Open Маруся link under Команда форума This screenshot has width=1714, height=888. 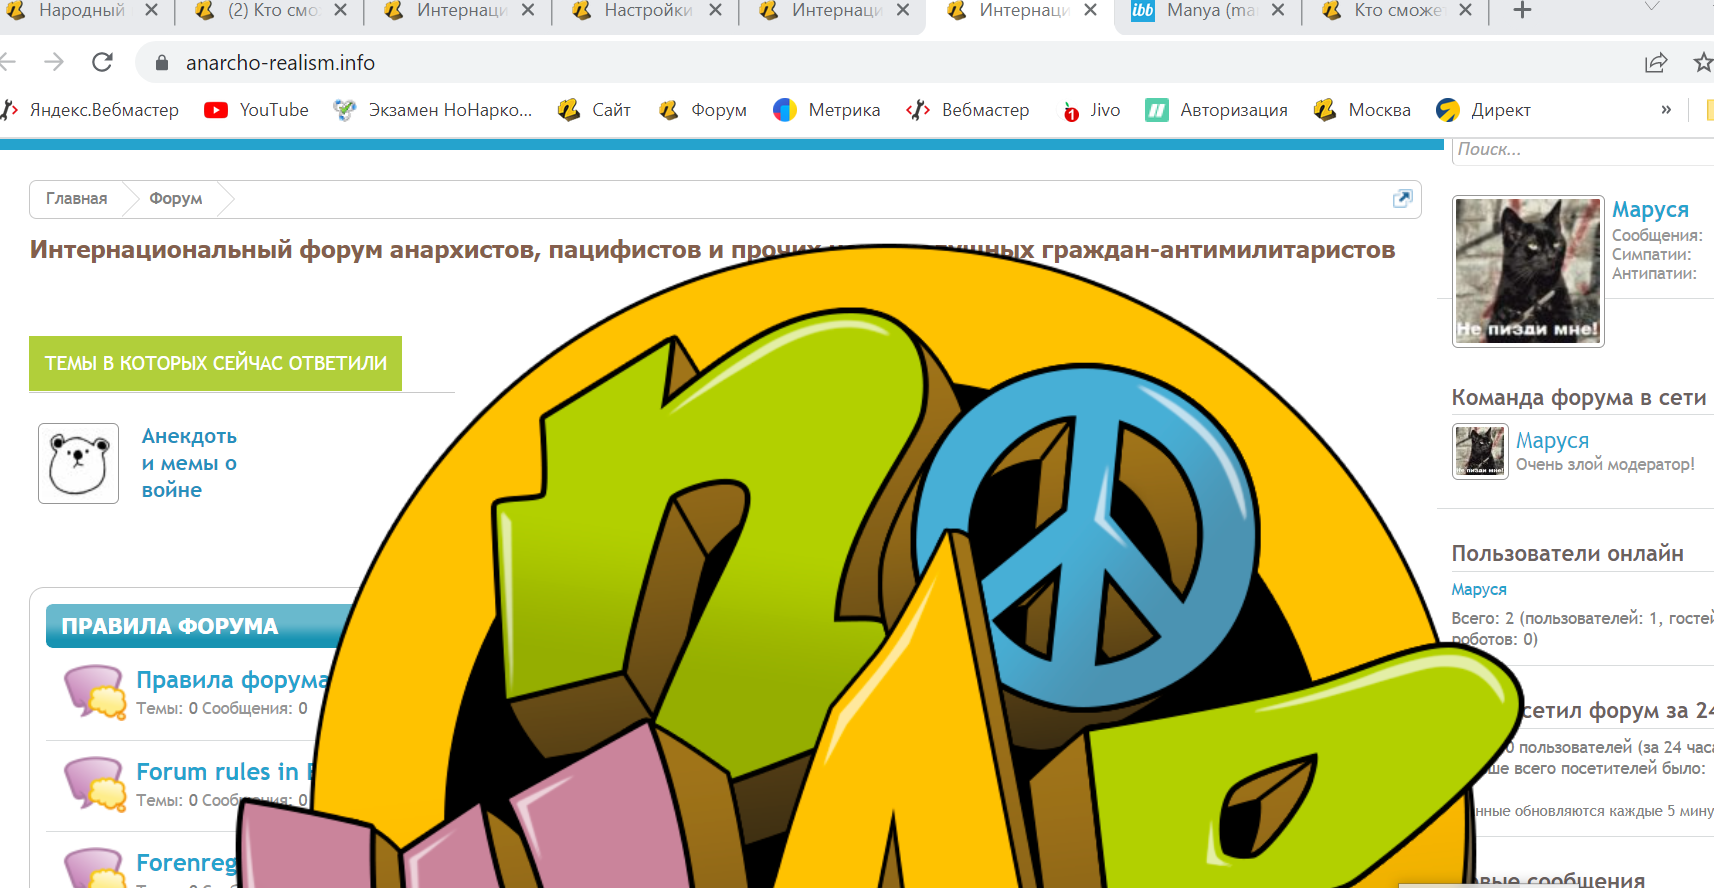[x=1552, y=440]
